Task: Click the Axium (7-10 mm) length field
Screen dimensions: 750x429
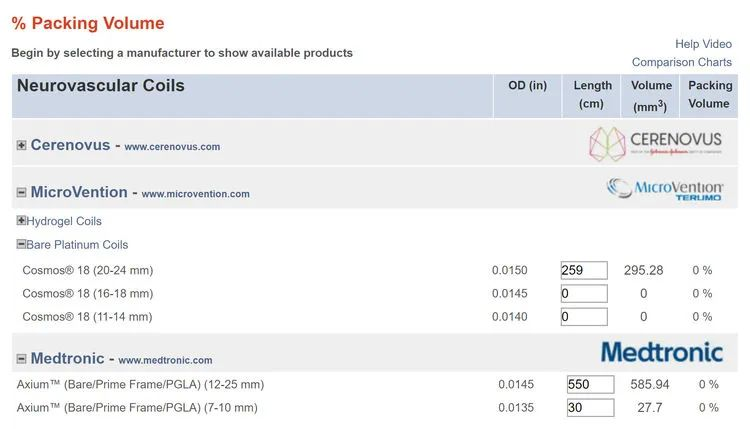Action: (x=590, y=407)
